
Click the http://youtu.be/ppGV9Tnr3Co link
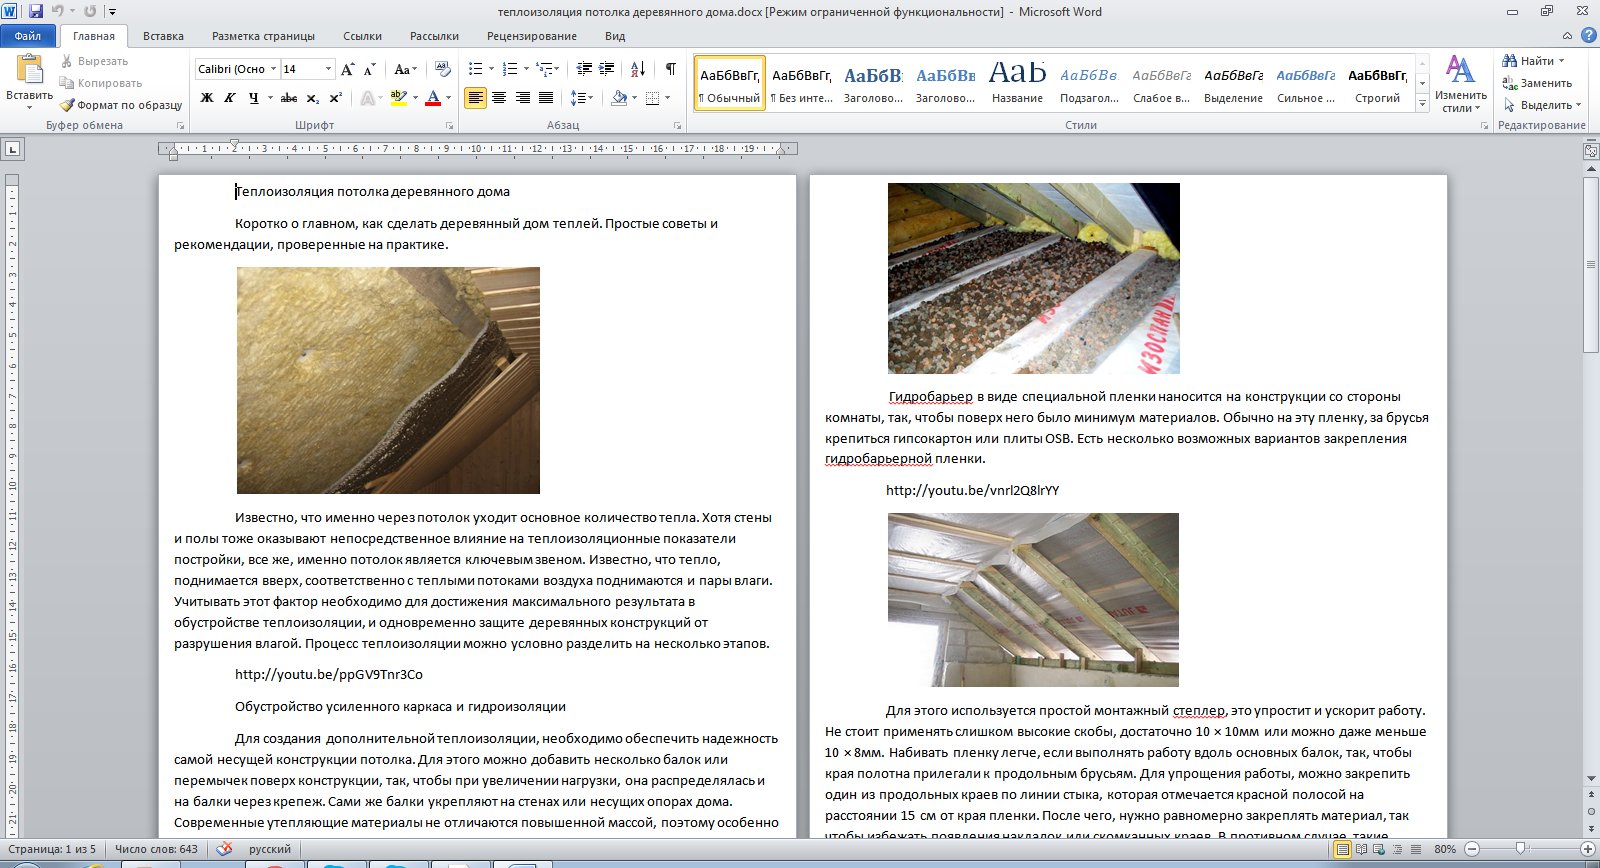coord(329,674)
